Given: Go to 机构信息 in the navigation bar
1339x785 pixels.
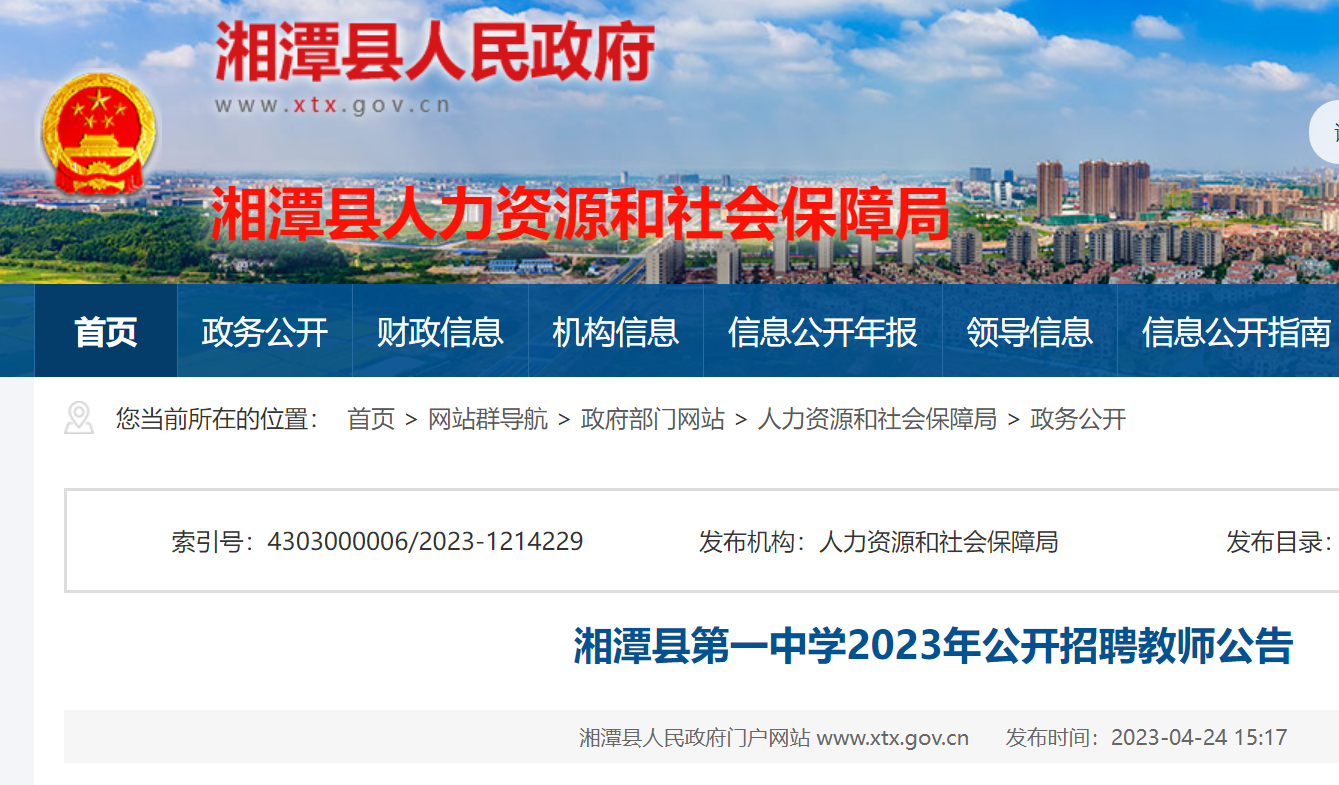Looking at the screenshot, I should 615,331.
